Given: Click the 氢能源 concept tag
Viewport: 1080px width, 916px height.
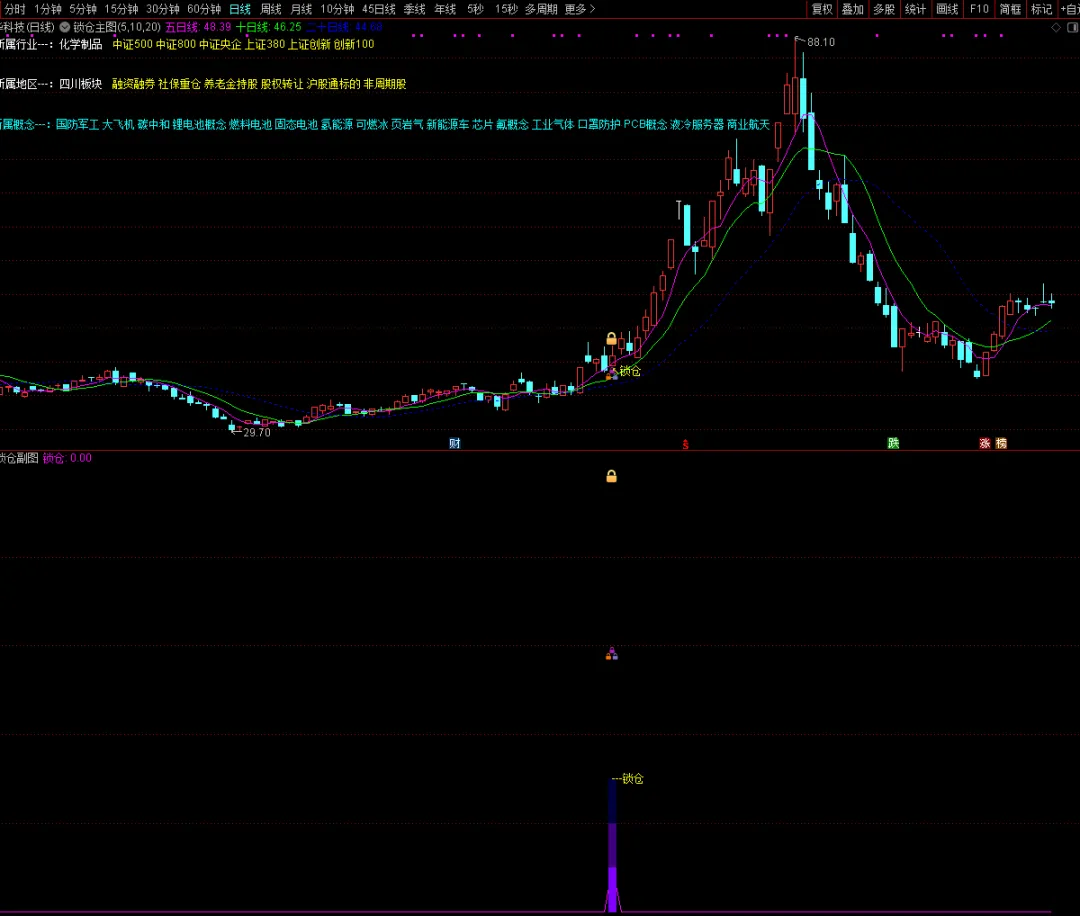Looking at the screenshot, I should tap(337, 125).
